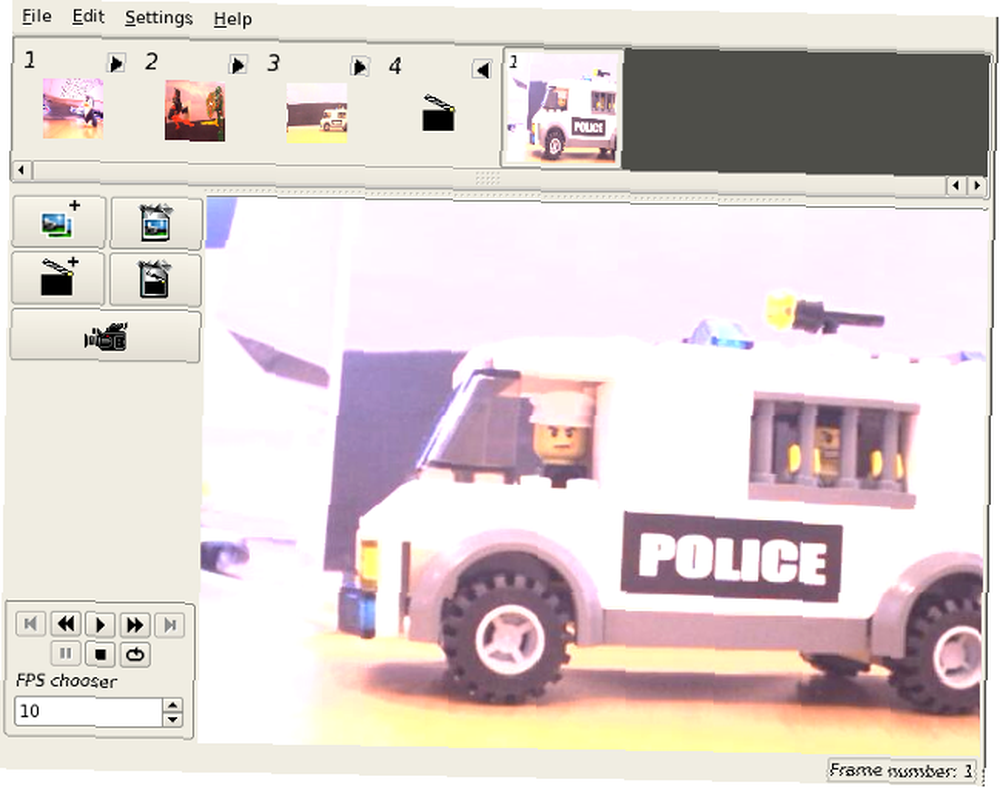The image size is (1000, 788).
Task: Toggle the camera on button
Action: click(106, 336)
